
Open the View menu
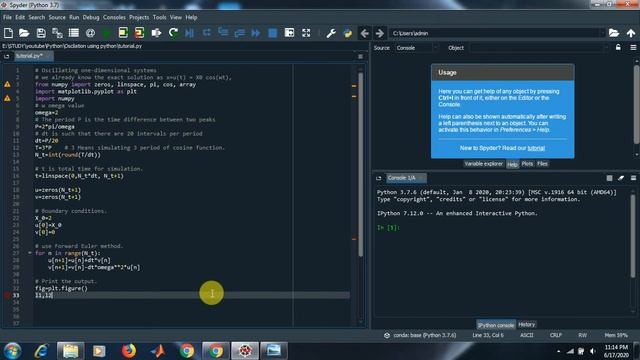pyautogui.click(x=176, y=17)
